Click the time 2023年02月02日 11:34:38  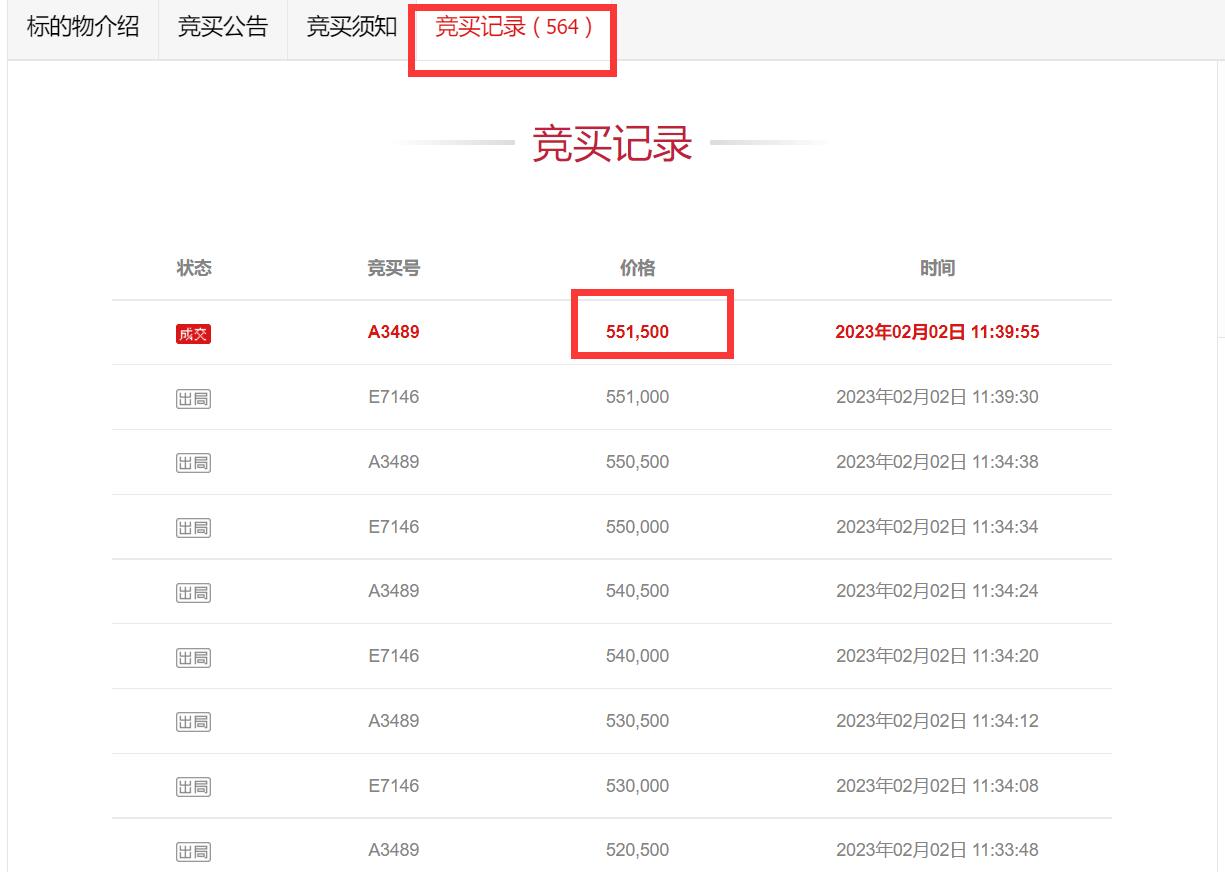click(x=938, y=462)
